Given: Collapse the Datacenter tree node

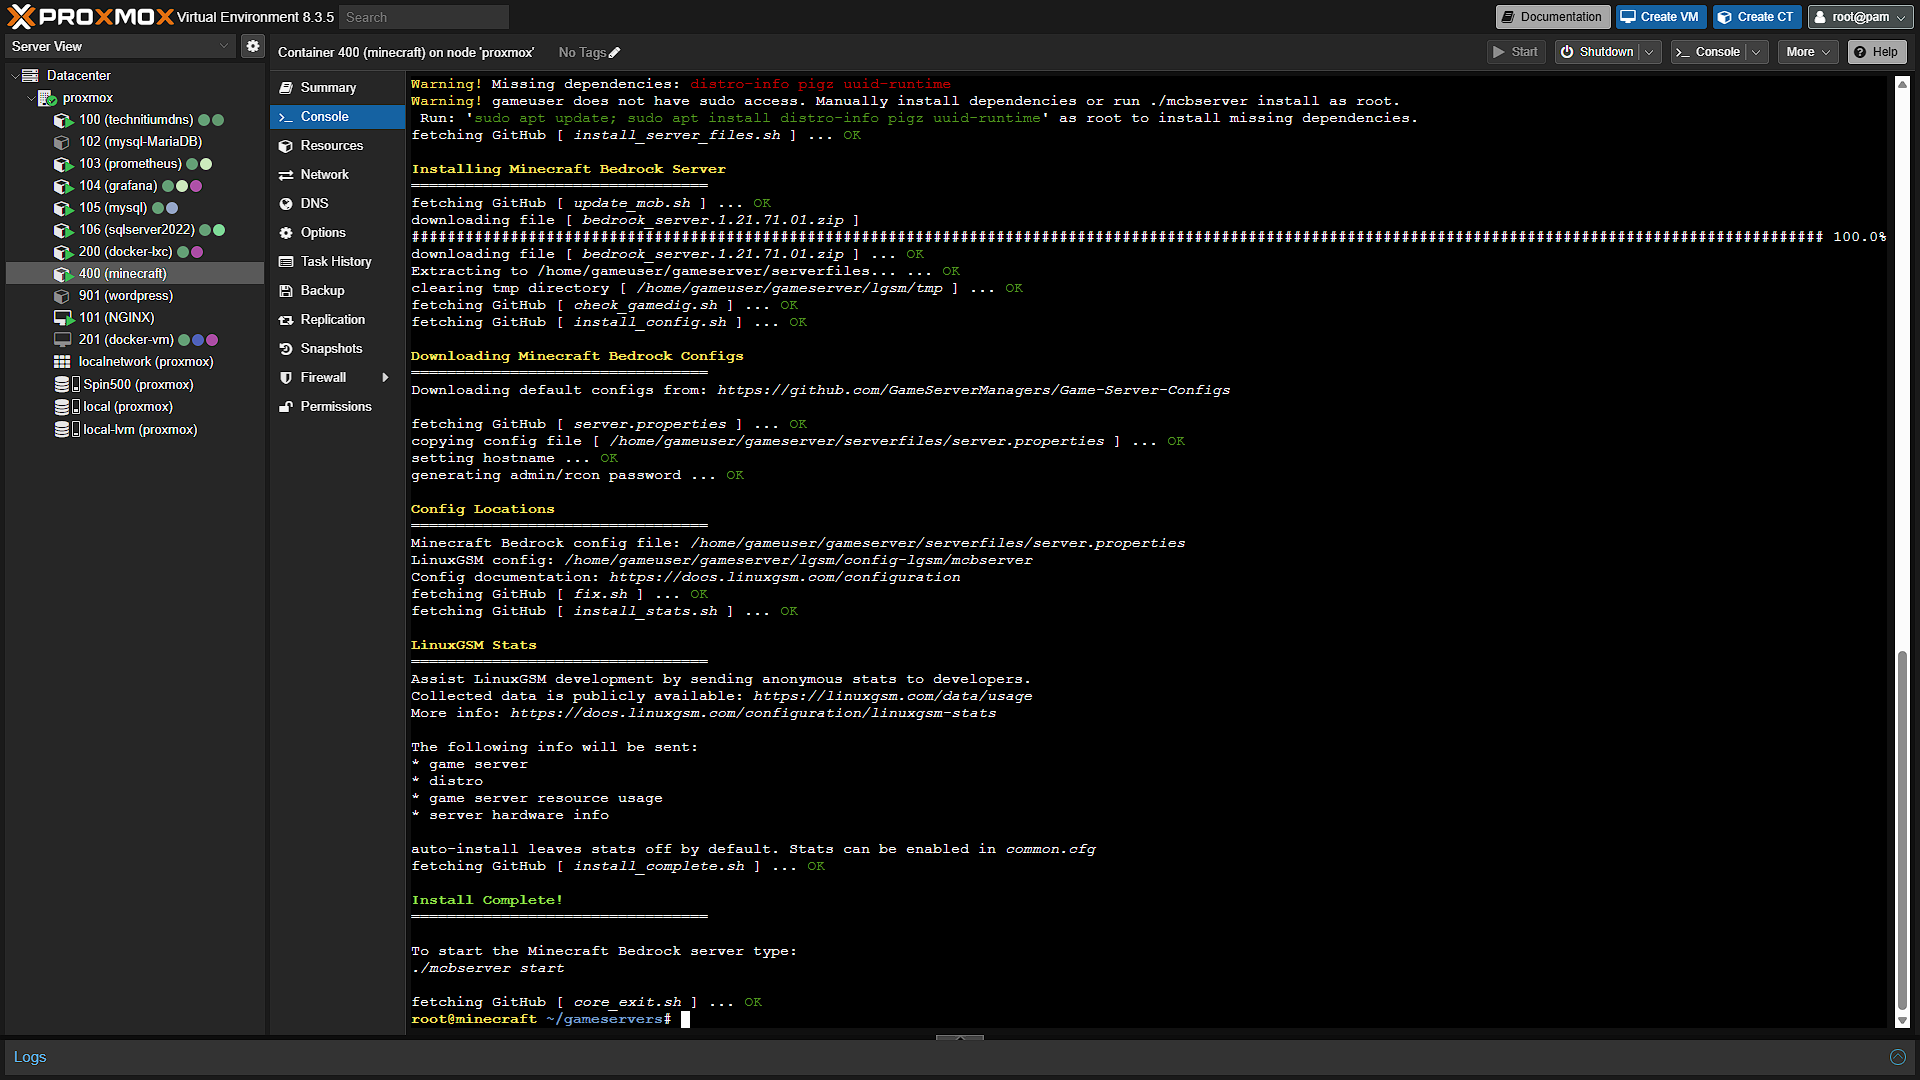Looking at the screenshot, I should click(14, 76).
